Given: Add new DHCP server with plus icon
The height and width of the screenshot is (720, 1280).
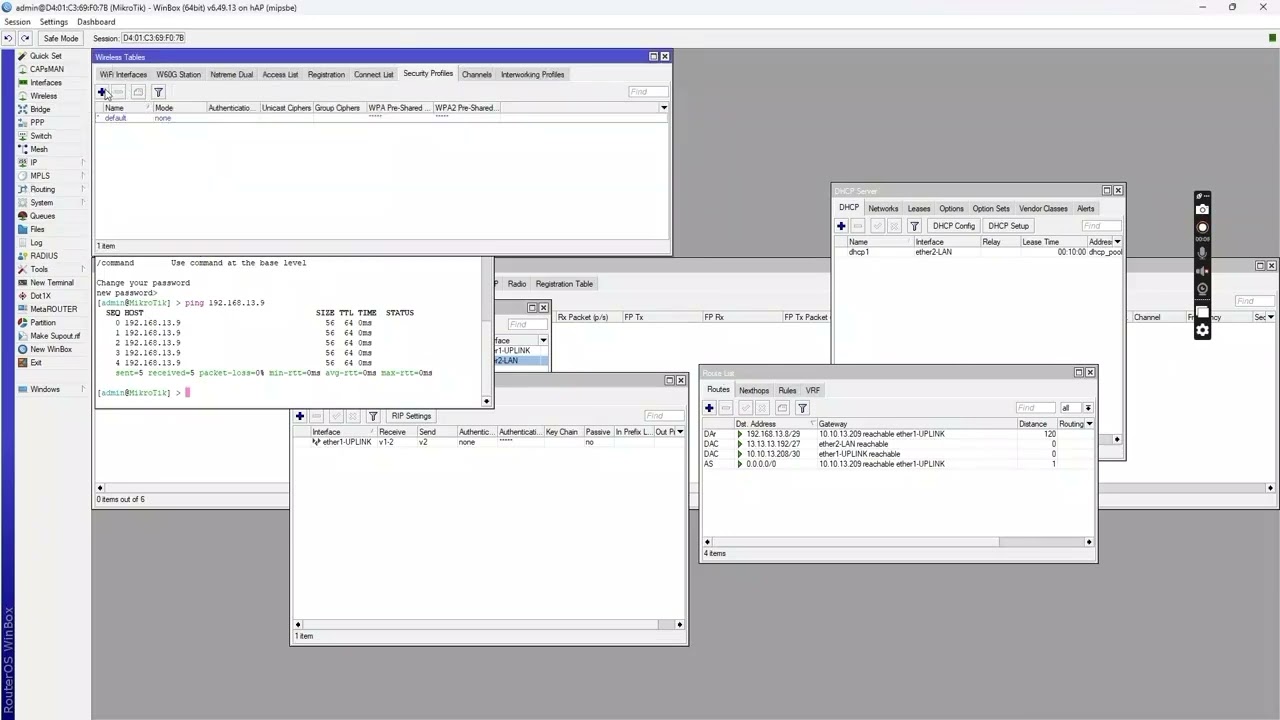Looking at the screenshot, I should tap(841, 226).
